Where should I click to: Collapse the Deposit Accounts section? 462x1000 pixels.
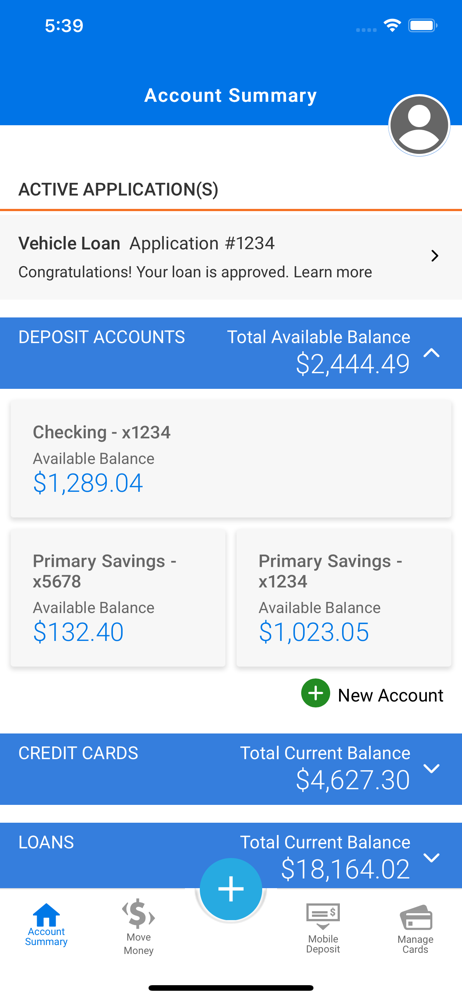click(432, 352)
